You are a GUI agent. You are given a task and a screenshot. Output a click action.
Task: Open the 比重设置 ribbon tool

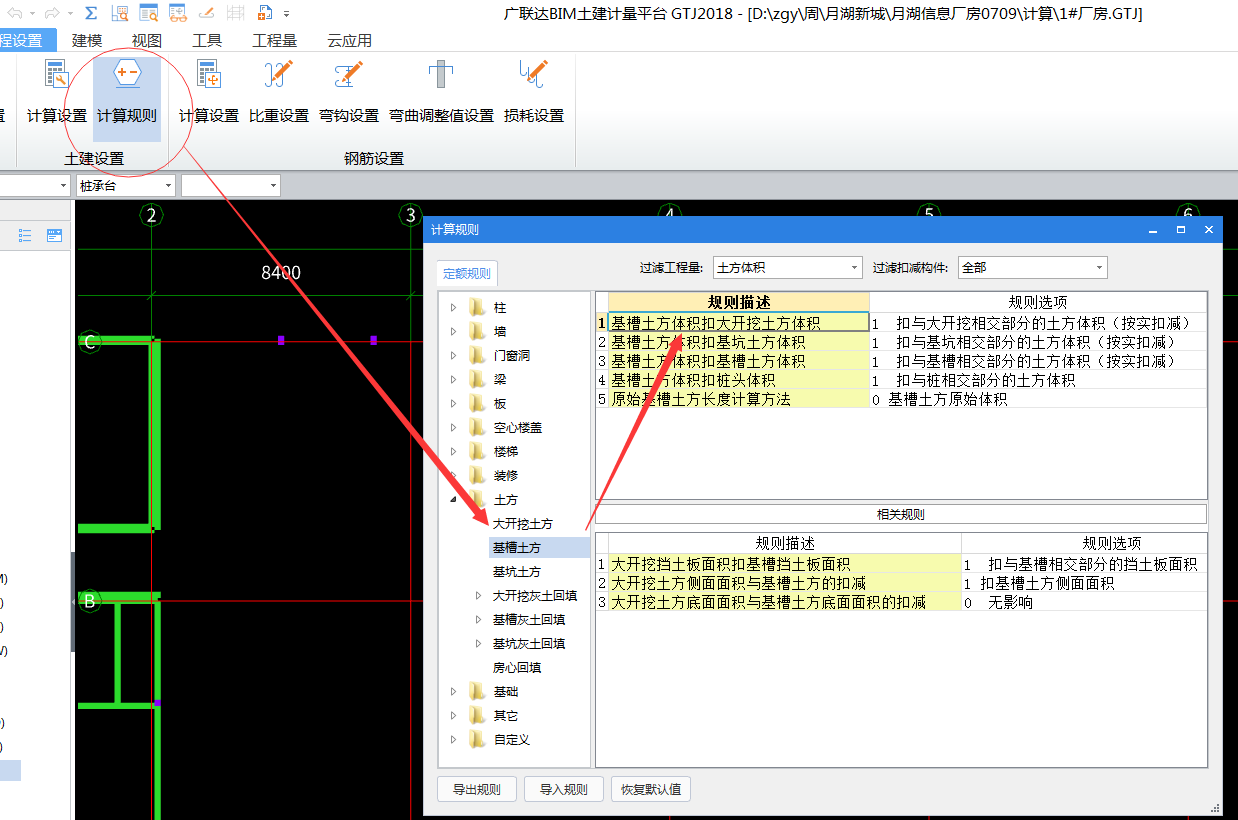tap(279, 93)
